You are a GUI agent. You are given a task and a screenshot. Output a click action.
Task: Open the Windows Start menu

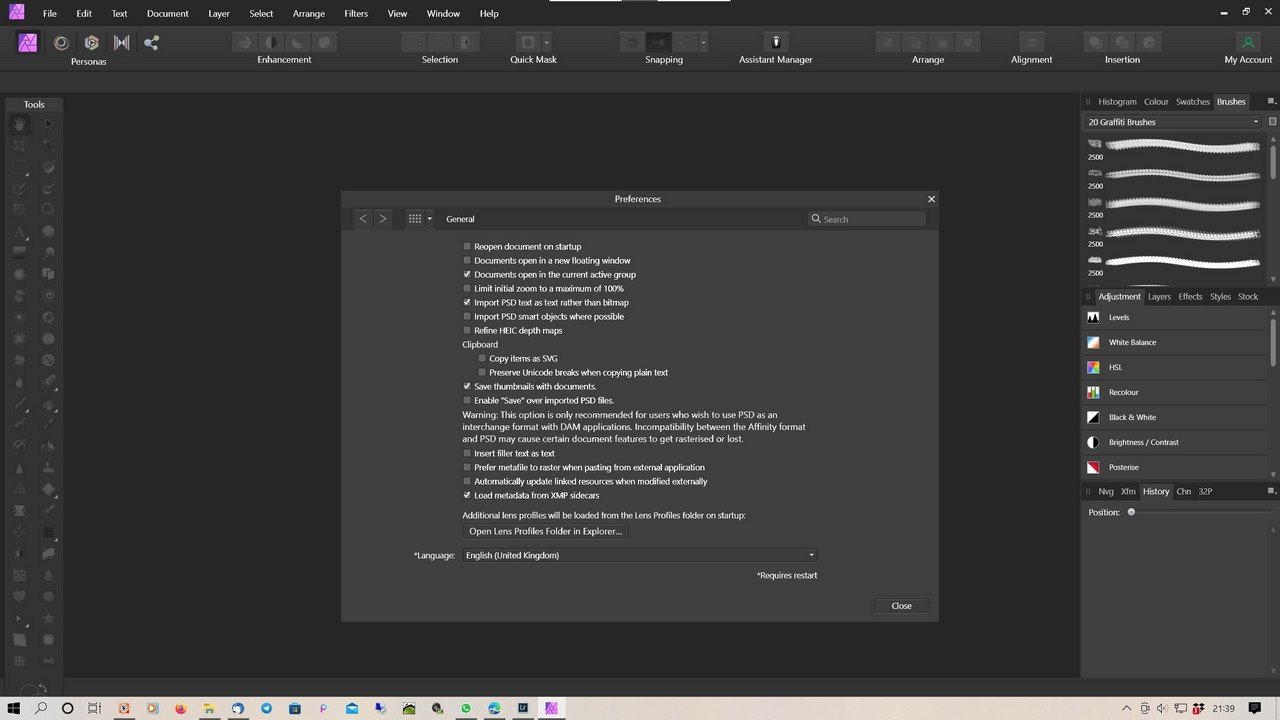(x=14, y=708)
